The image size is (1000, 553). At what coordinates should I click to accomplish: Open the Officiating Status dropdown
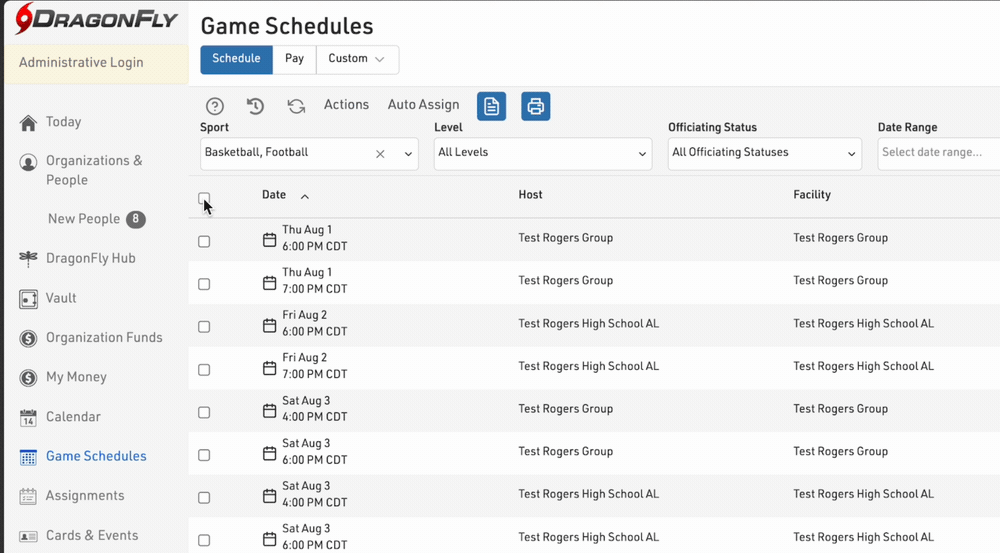tap(764, 154)
